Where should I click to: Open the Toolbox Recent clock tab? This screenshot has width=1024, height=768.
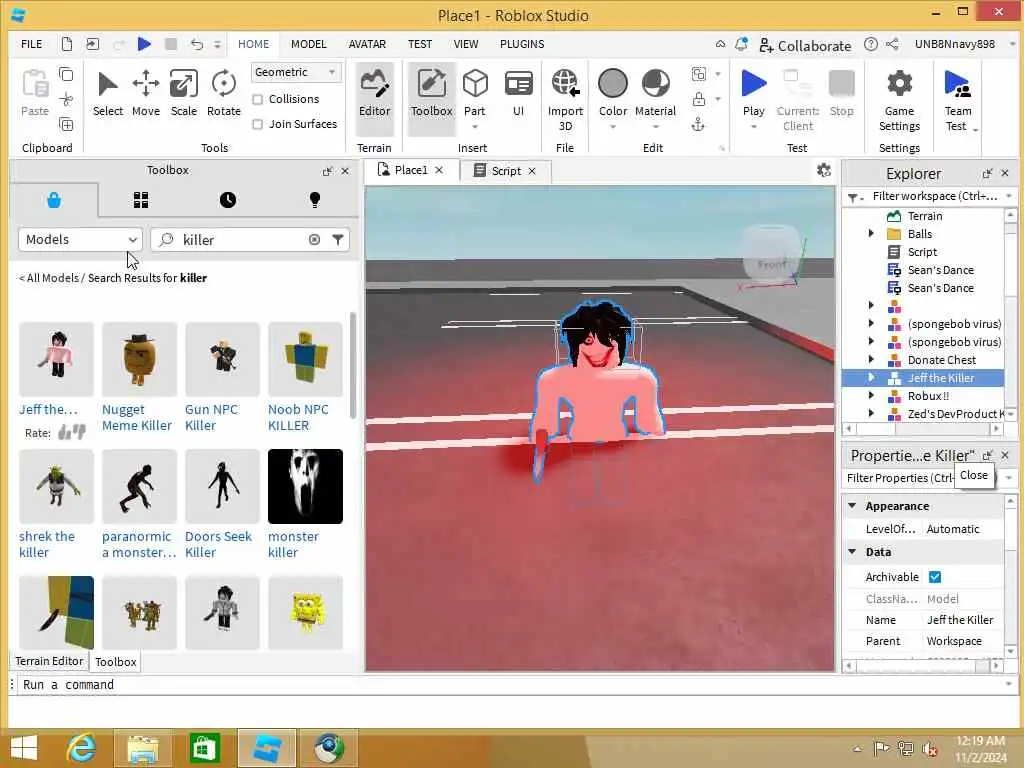click(228, 200)
